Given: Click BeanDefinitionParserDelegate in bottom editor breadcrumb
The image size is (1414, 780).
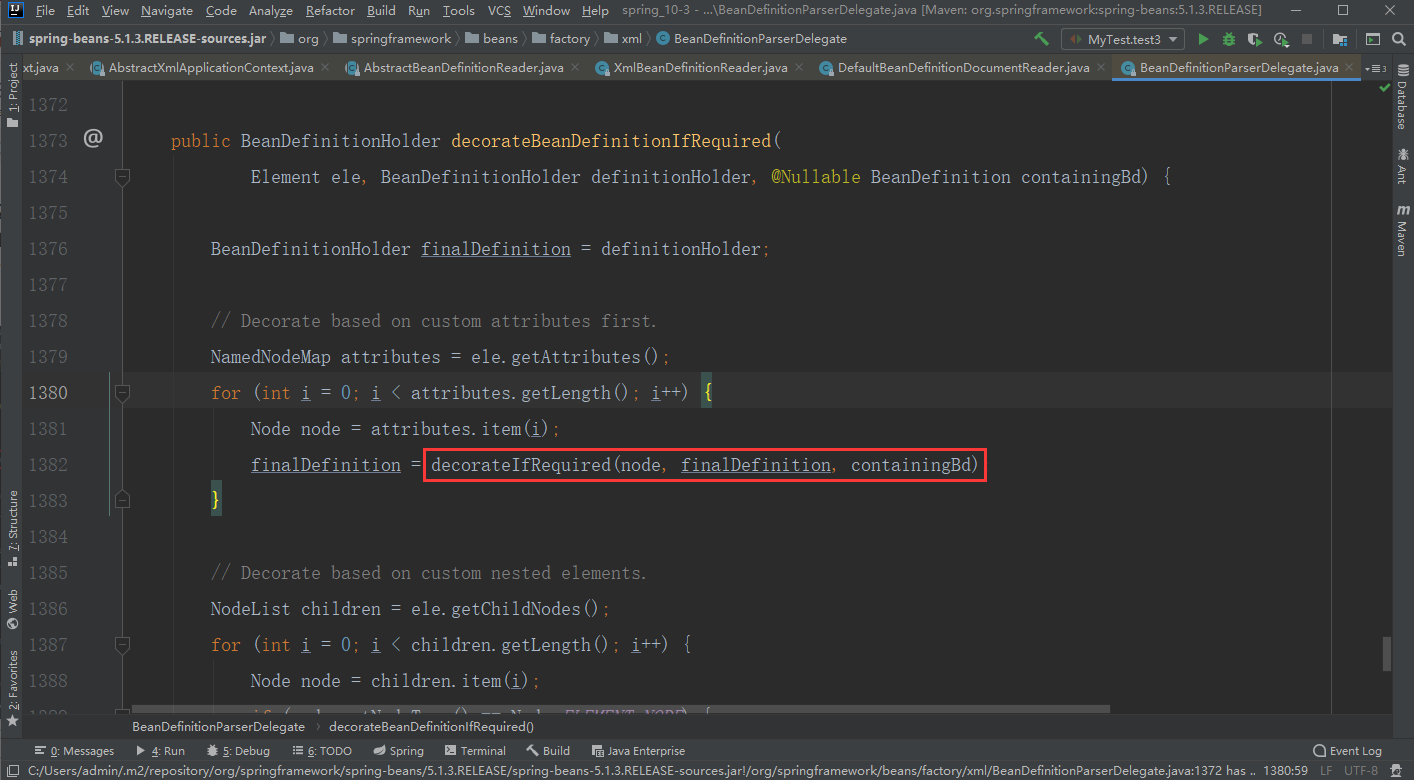Looking at the screenshot, I should (218, 727).
